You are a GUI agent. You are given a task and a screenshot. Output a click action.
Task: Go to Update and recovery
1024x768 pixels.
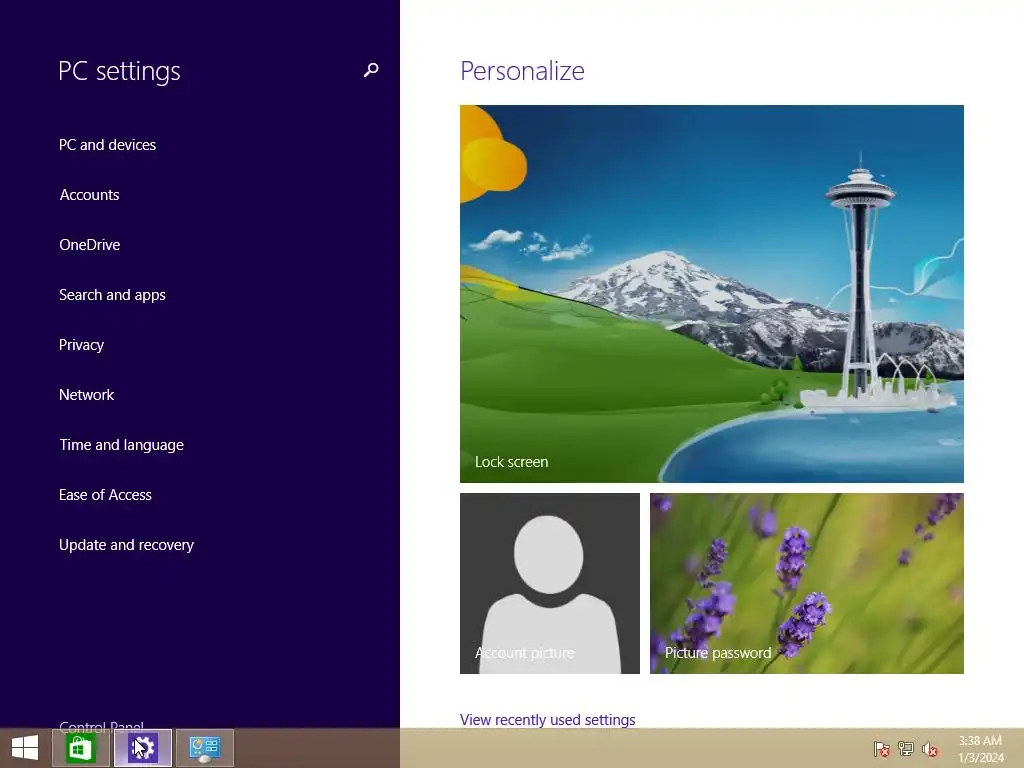point(126,545)
